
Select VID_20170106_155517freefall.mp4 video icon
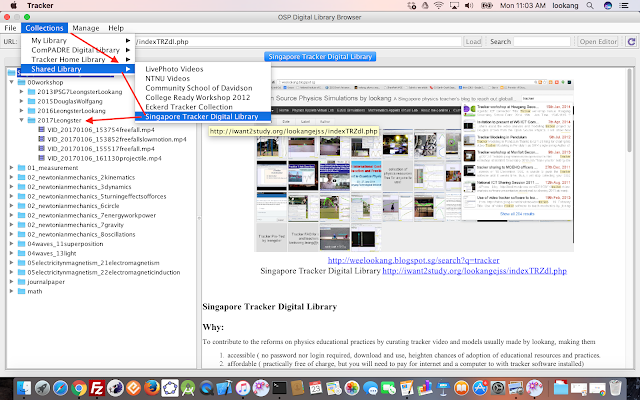pyautogui.click(x=41, y=149)
